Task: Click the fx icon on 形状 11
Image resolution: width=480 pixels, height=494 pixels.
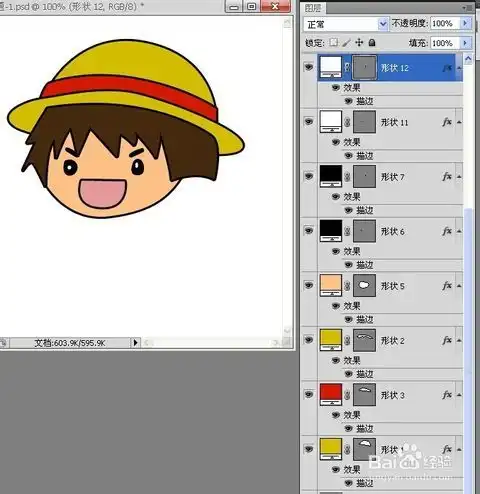Action: (x=447, y=122)
